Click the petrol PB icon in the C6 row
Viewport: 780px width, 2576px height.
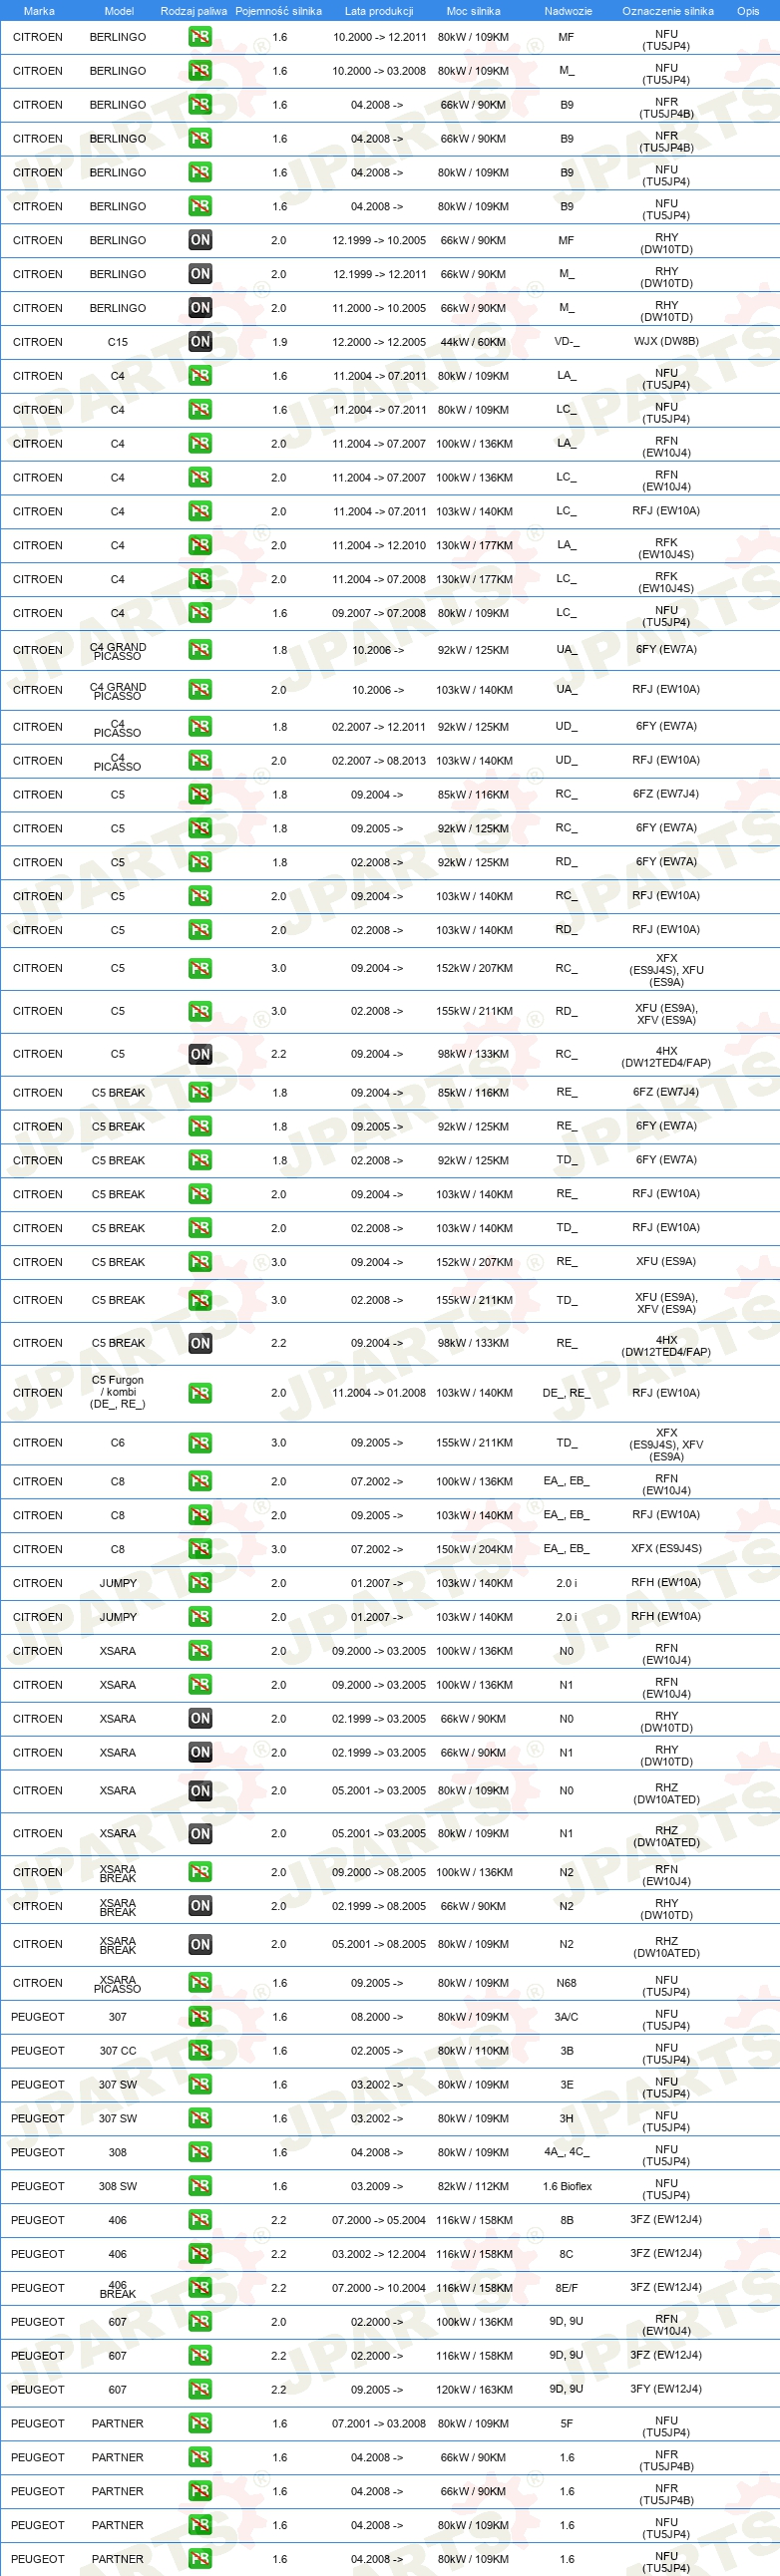(x=200, y=1443)
